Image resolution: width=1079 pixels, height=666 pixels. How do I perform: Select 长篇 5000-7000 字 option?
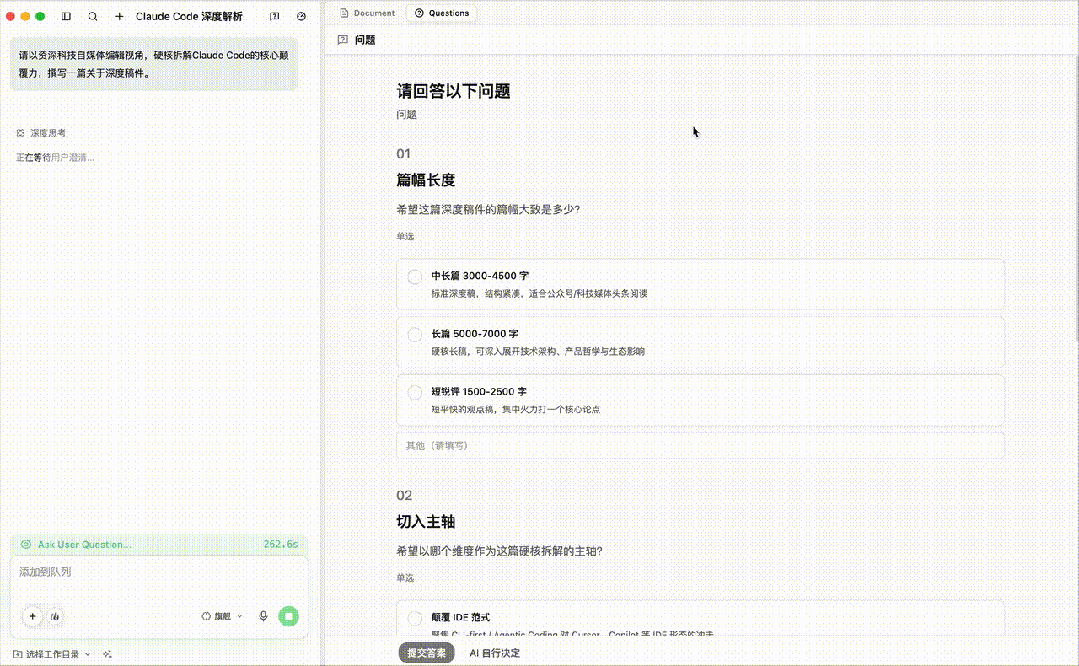click(x=700, y=342)
